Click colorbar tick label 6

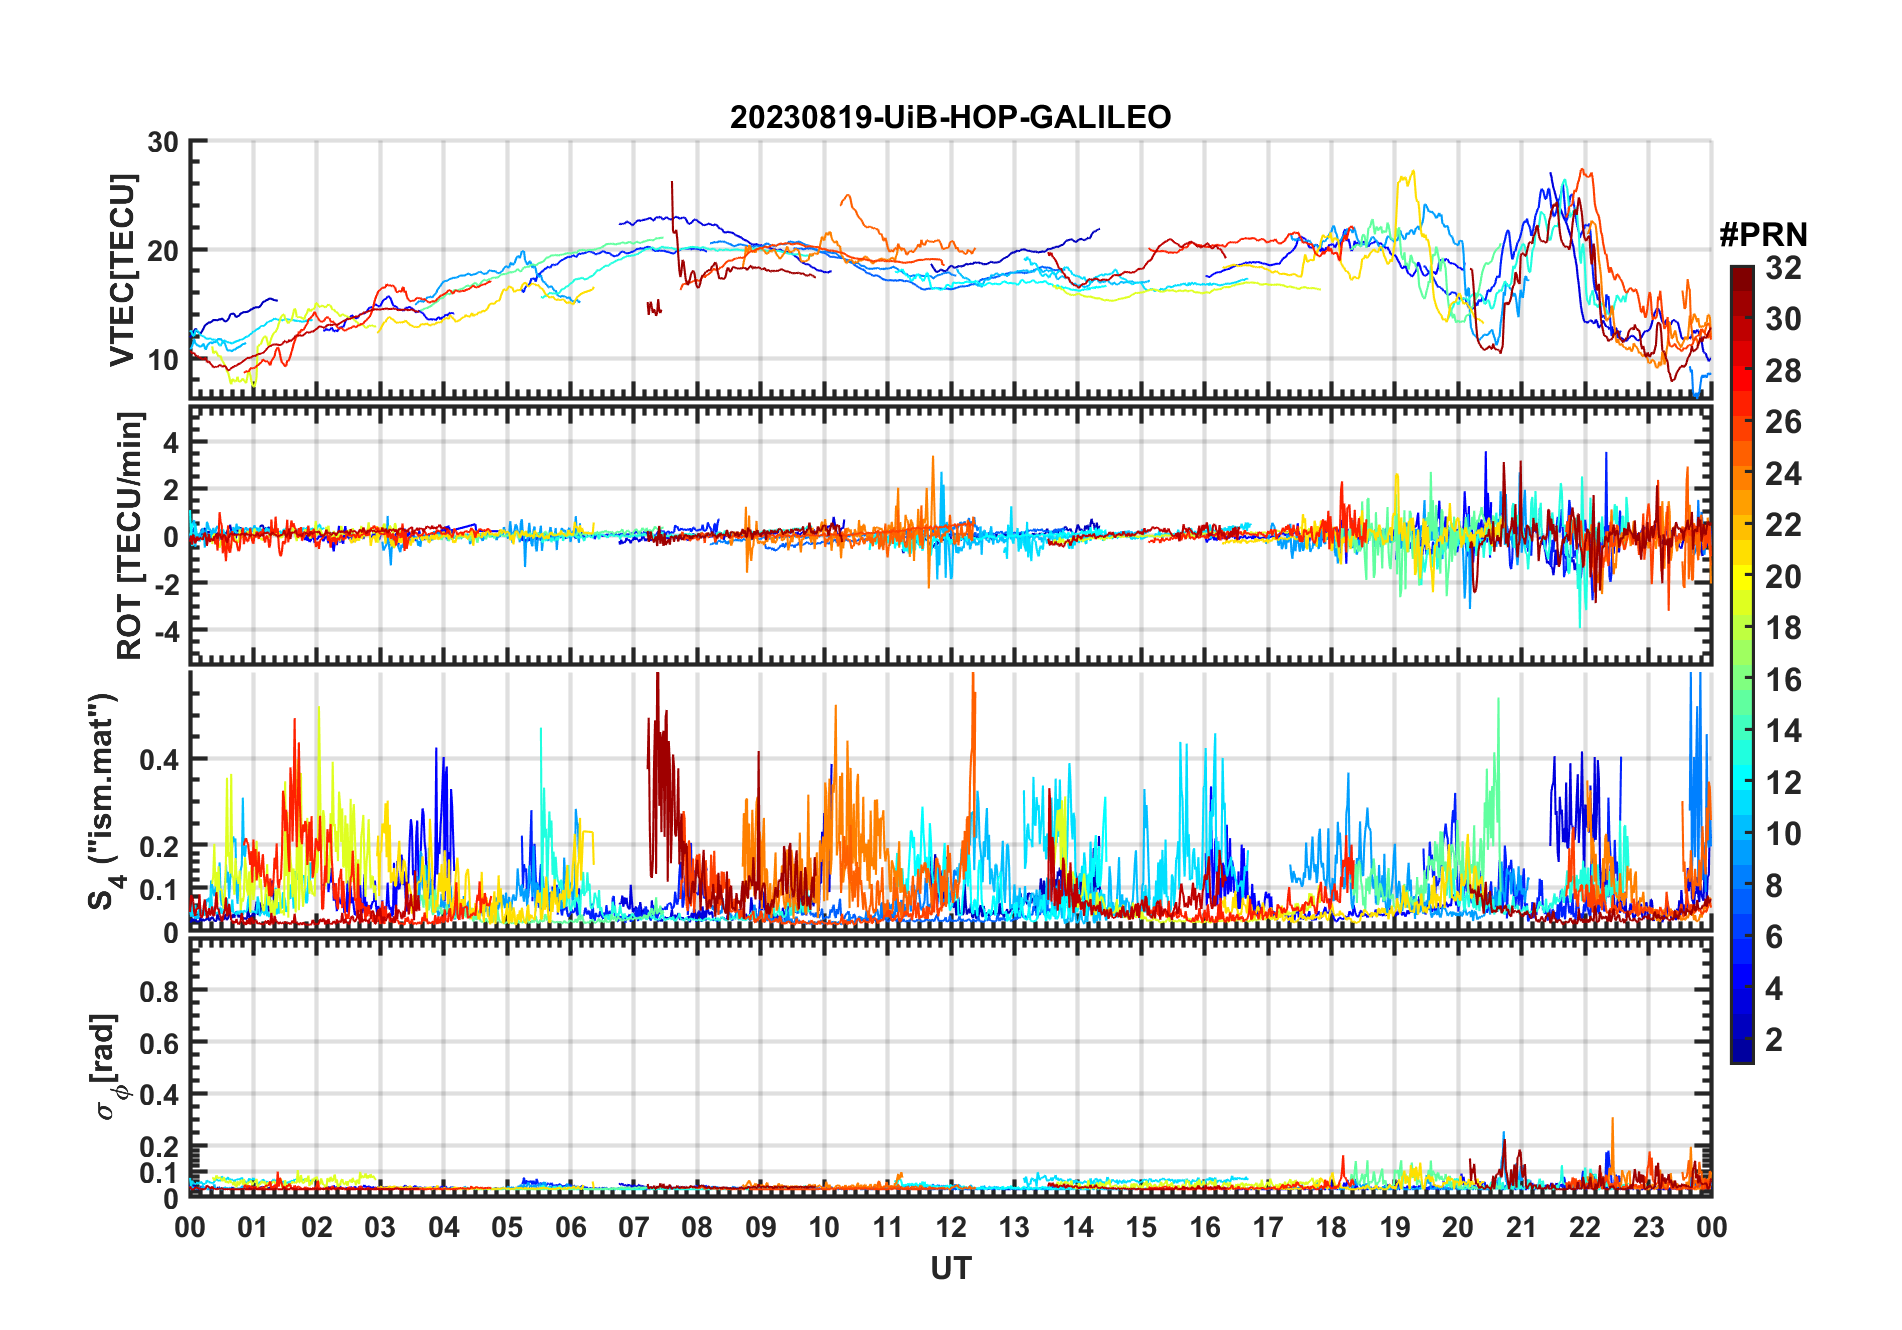coord(1774,937)
